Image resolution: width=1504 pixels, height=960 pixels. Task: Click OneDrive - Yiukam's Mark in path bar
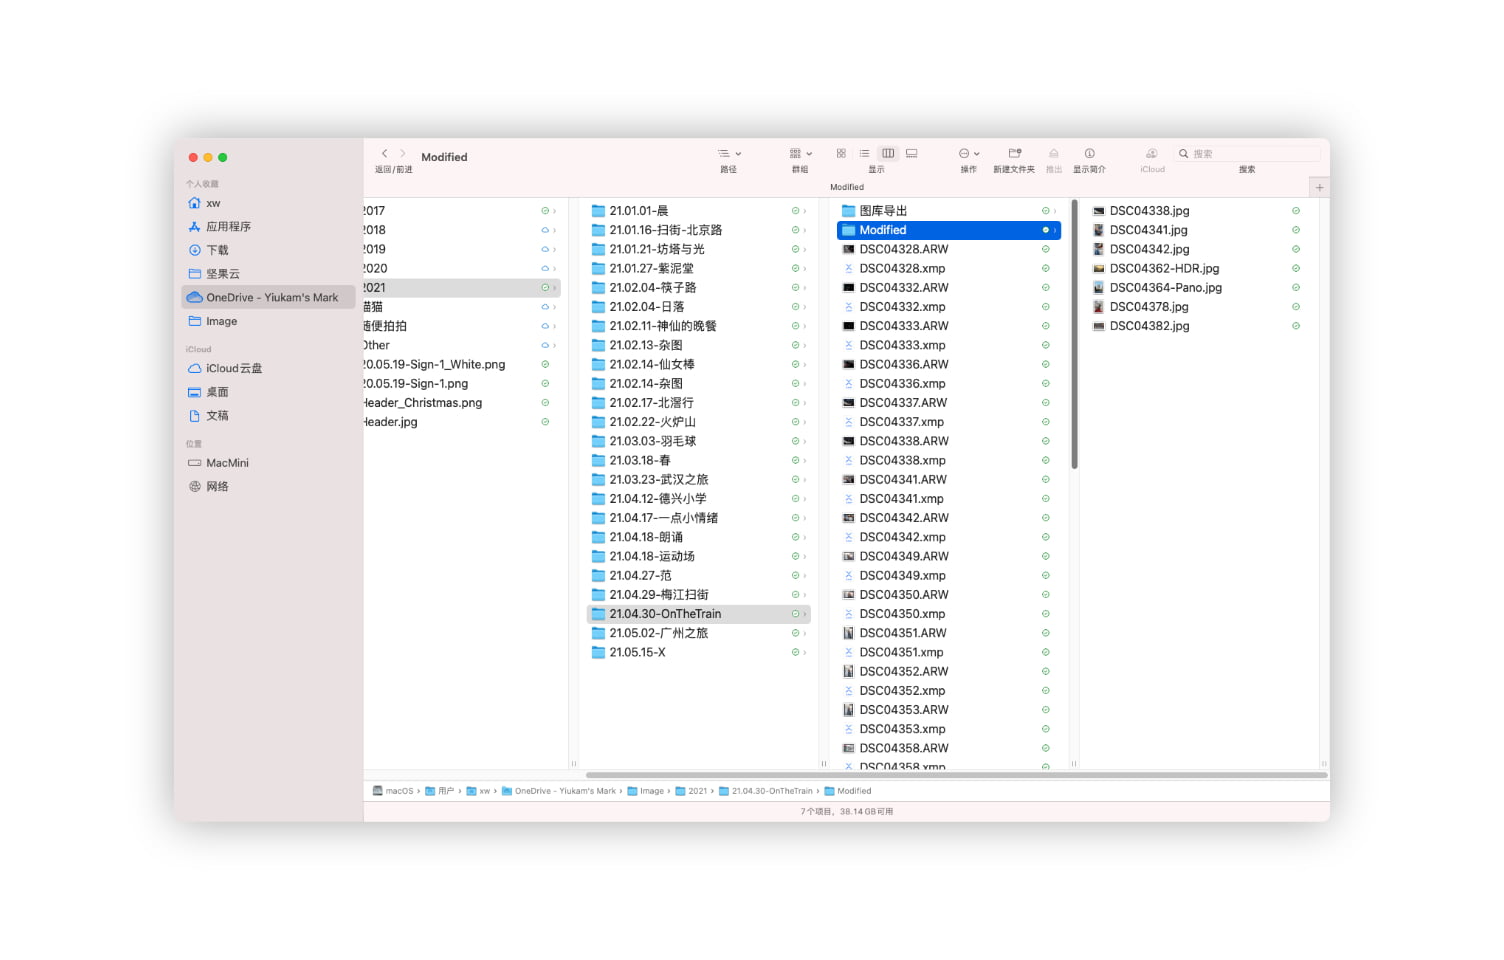(x=564, y=791)
